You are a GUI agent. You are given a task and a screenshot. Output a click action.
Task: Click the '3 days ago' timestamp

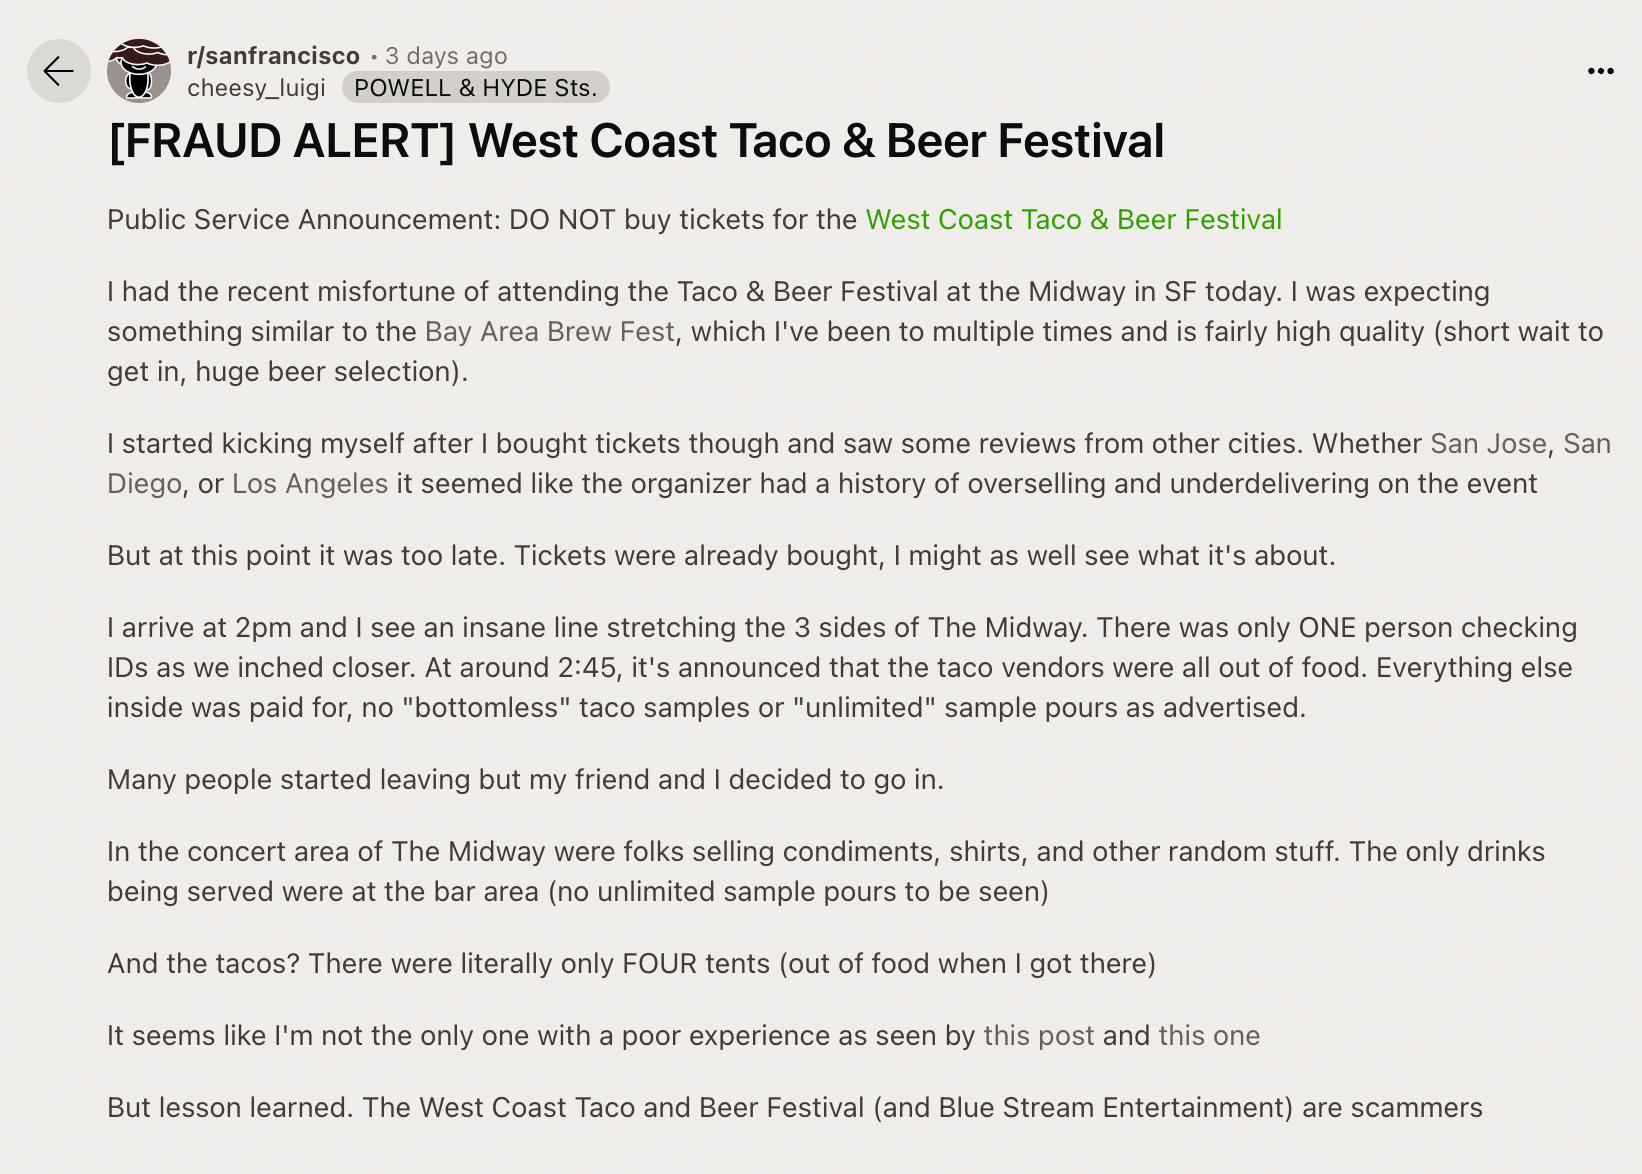tap(446, 56)
